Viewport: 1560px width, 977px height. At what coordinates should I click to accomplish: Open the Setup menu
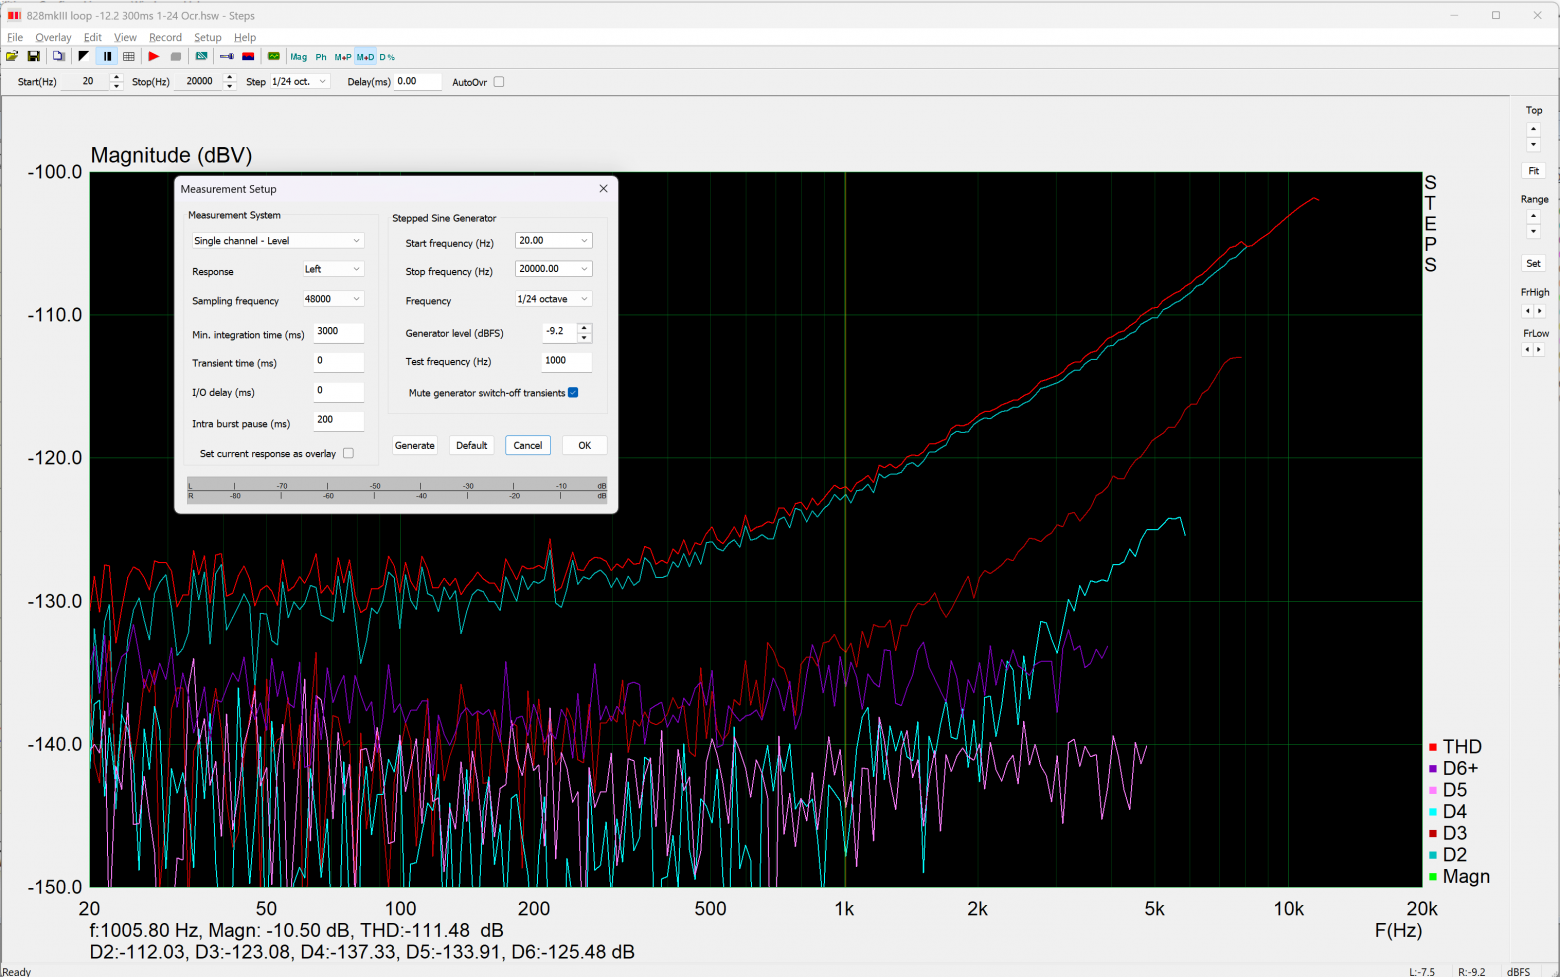click(208, 38)
